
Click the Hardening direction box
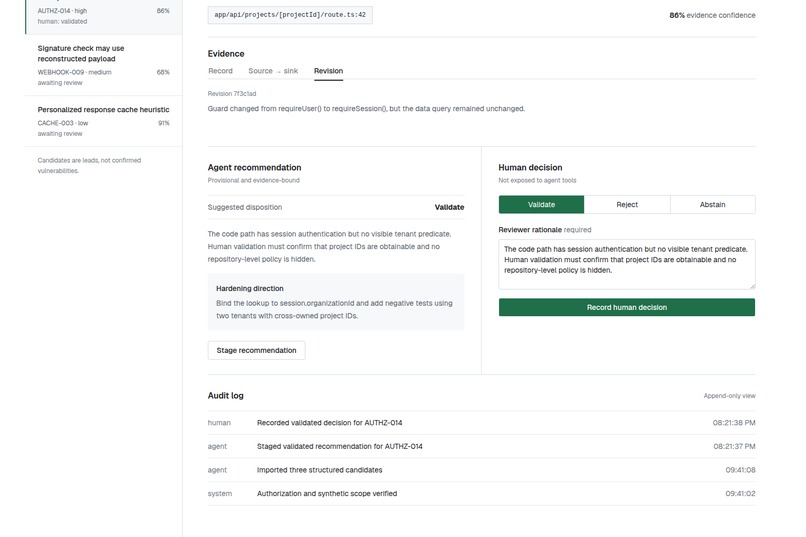[x=336, y=302]
